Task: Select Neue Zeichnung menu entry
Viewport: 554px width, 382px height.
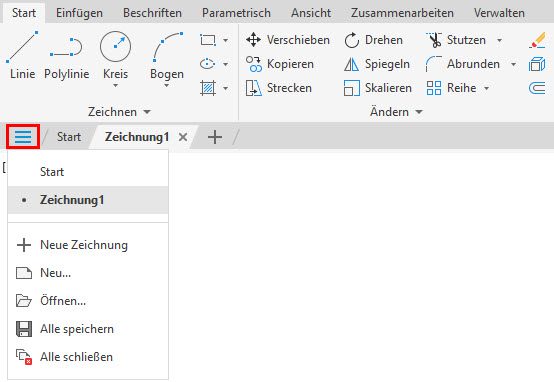Action: 88,245
